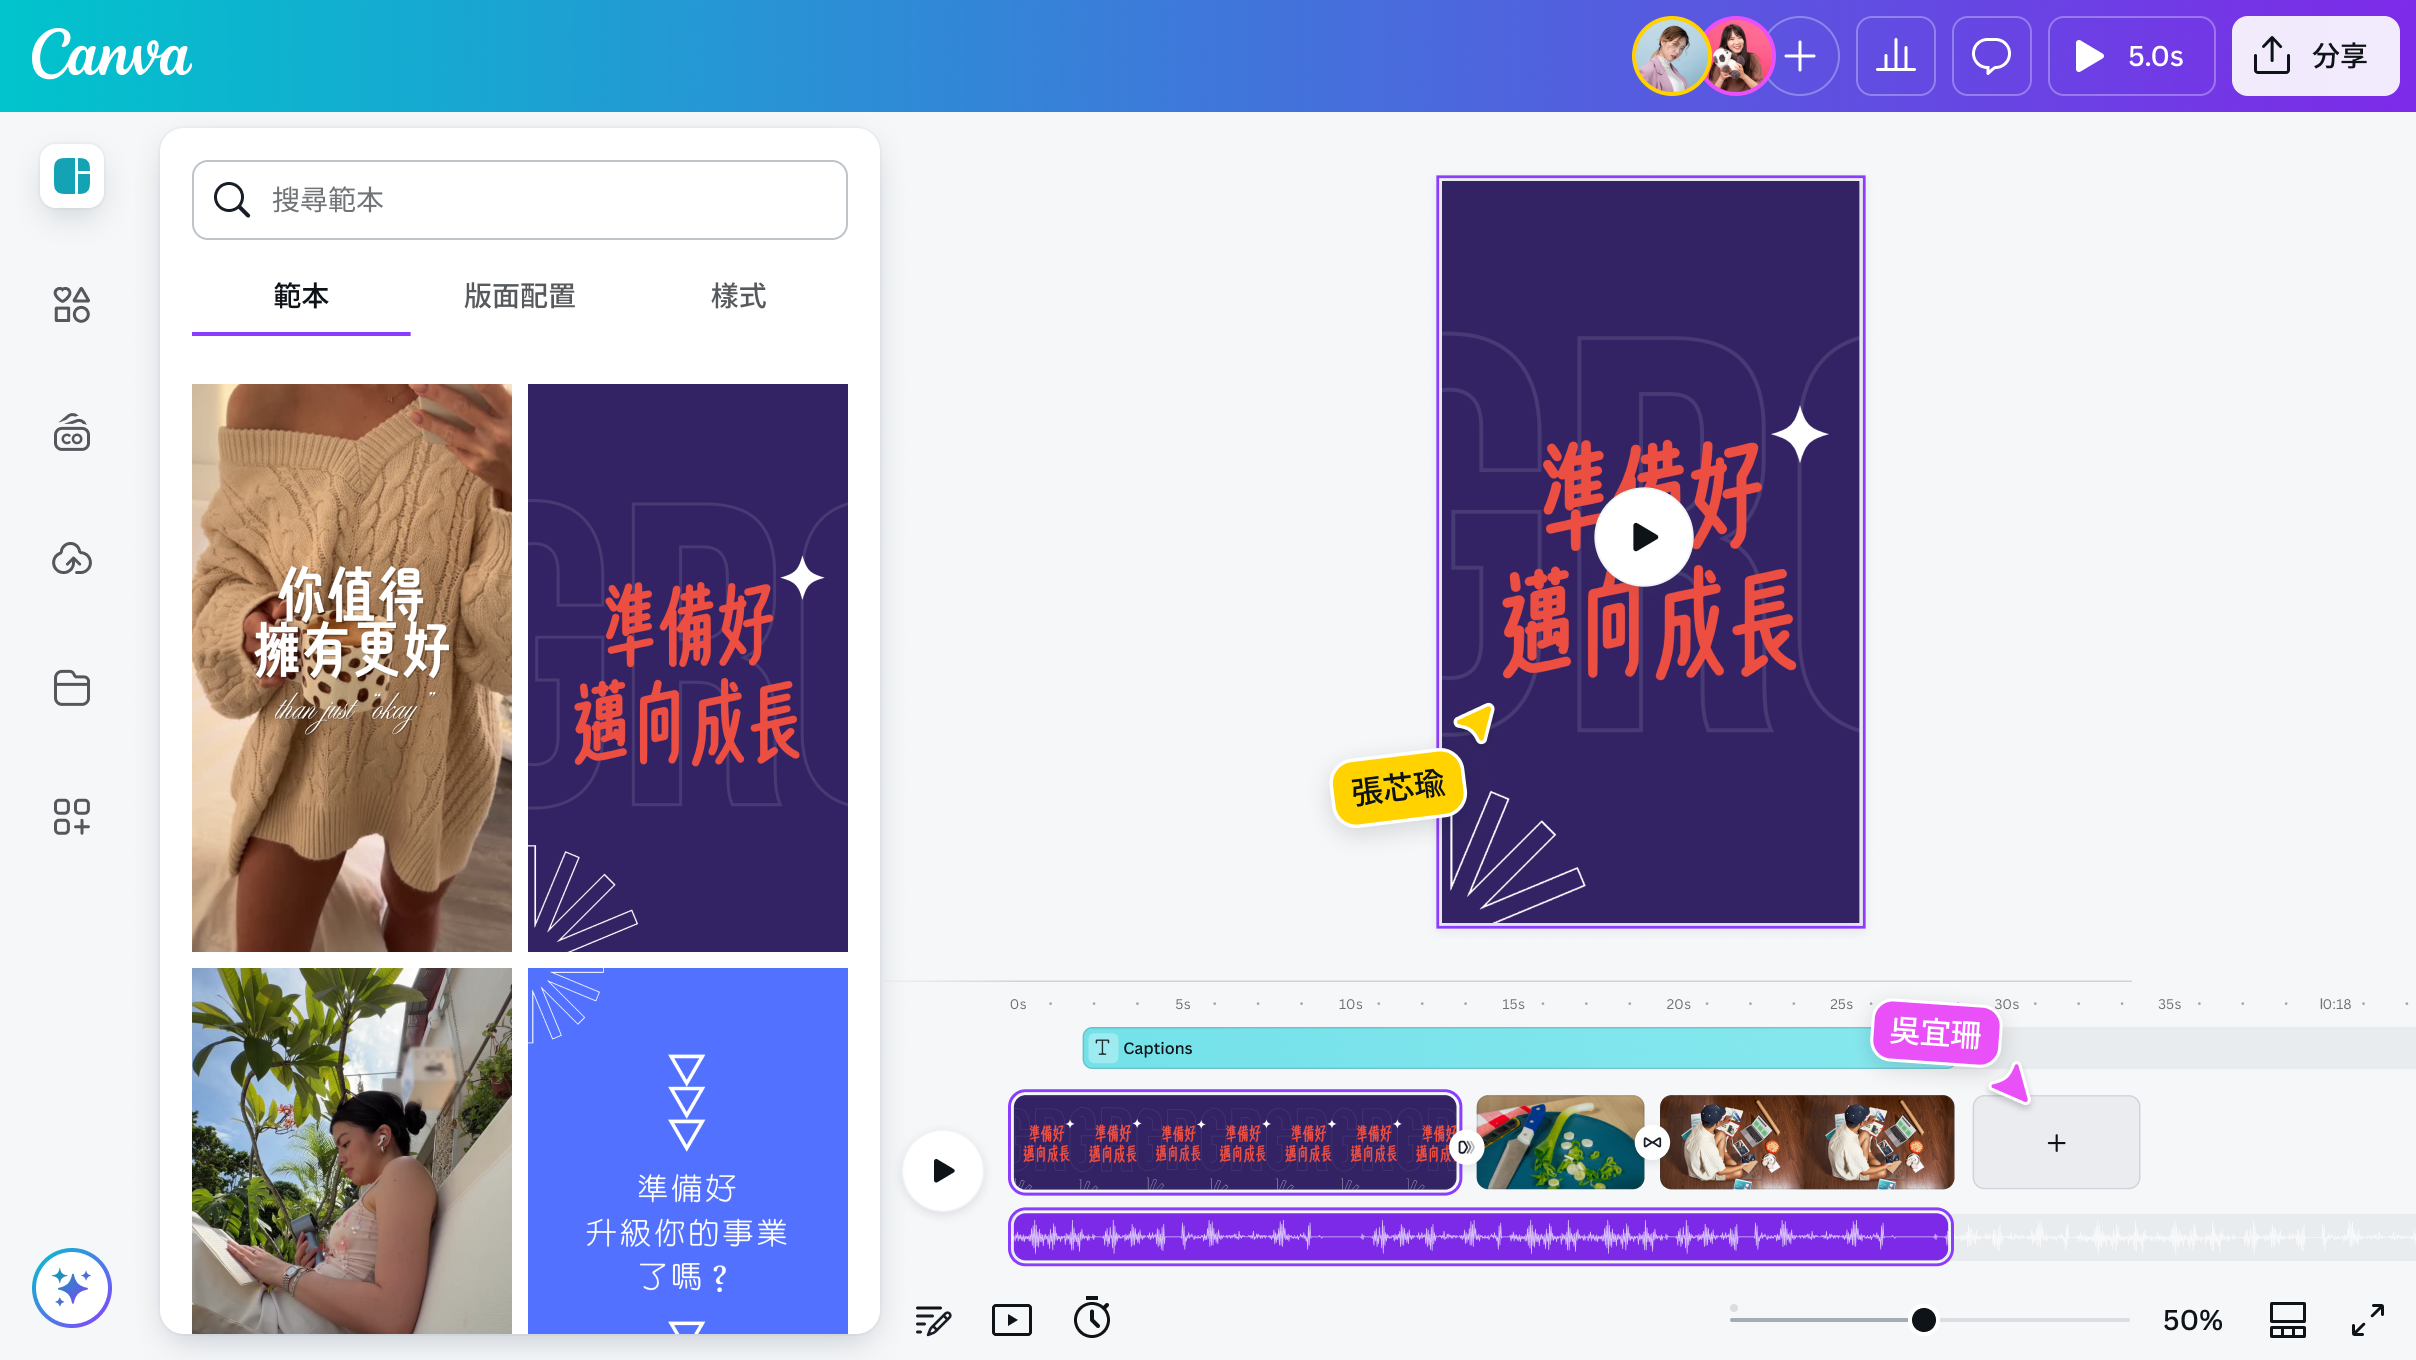The width and height of the screenshot is (2416, 1360).
Task: Click the second collaborator avatar
Action: click(x=1738, y=56)
